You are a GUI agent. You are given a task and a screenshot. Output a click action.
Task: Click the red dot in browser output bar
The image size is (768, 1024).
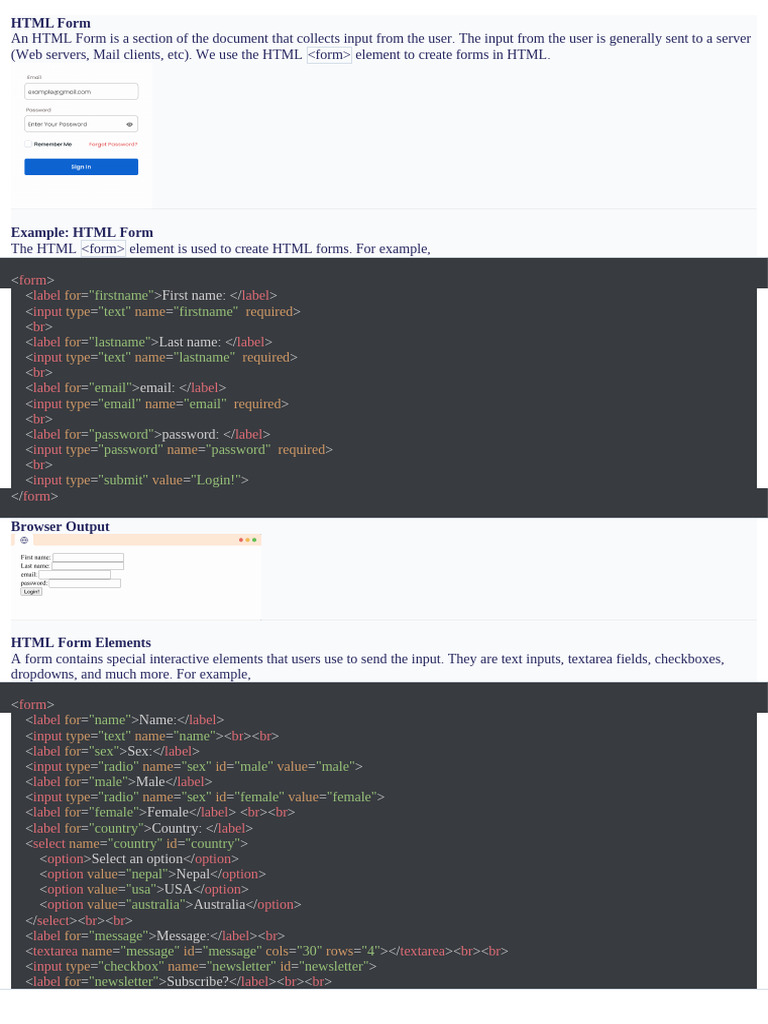tap(241, 540)
